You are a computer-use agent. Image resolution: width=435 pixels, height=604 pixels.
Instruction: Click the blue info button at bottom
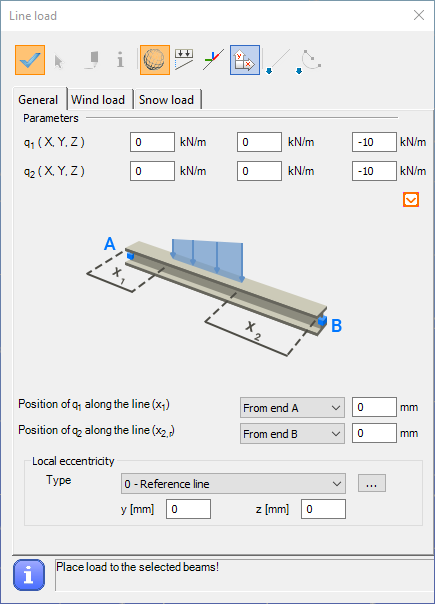[29, 575]
